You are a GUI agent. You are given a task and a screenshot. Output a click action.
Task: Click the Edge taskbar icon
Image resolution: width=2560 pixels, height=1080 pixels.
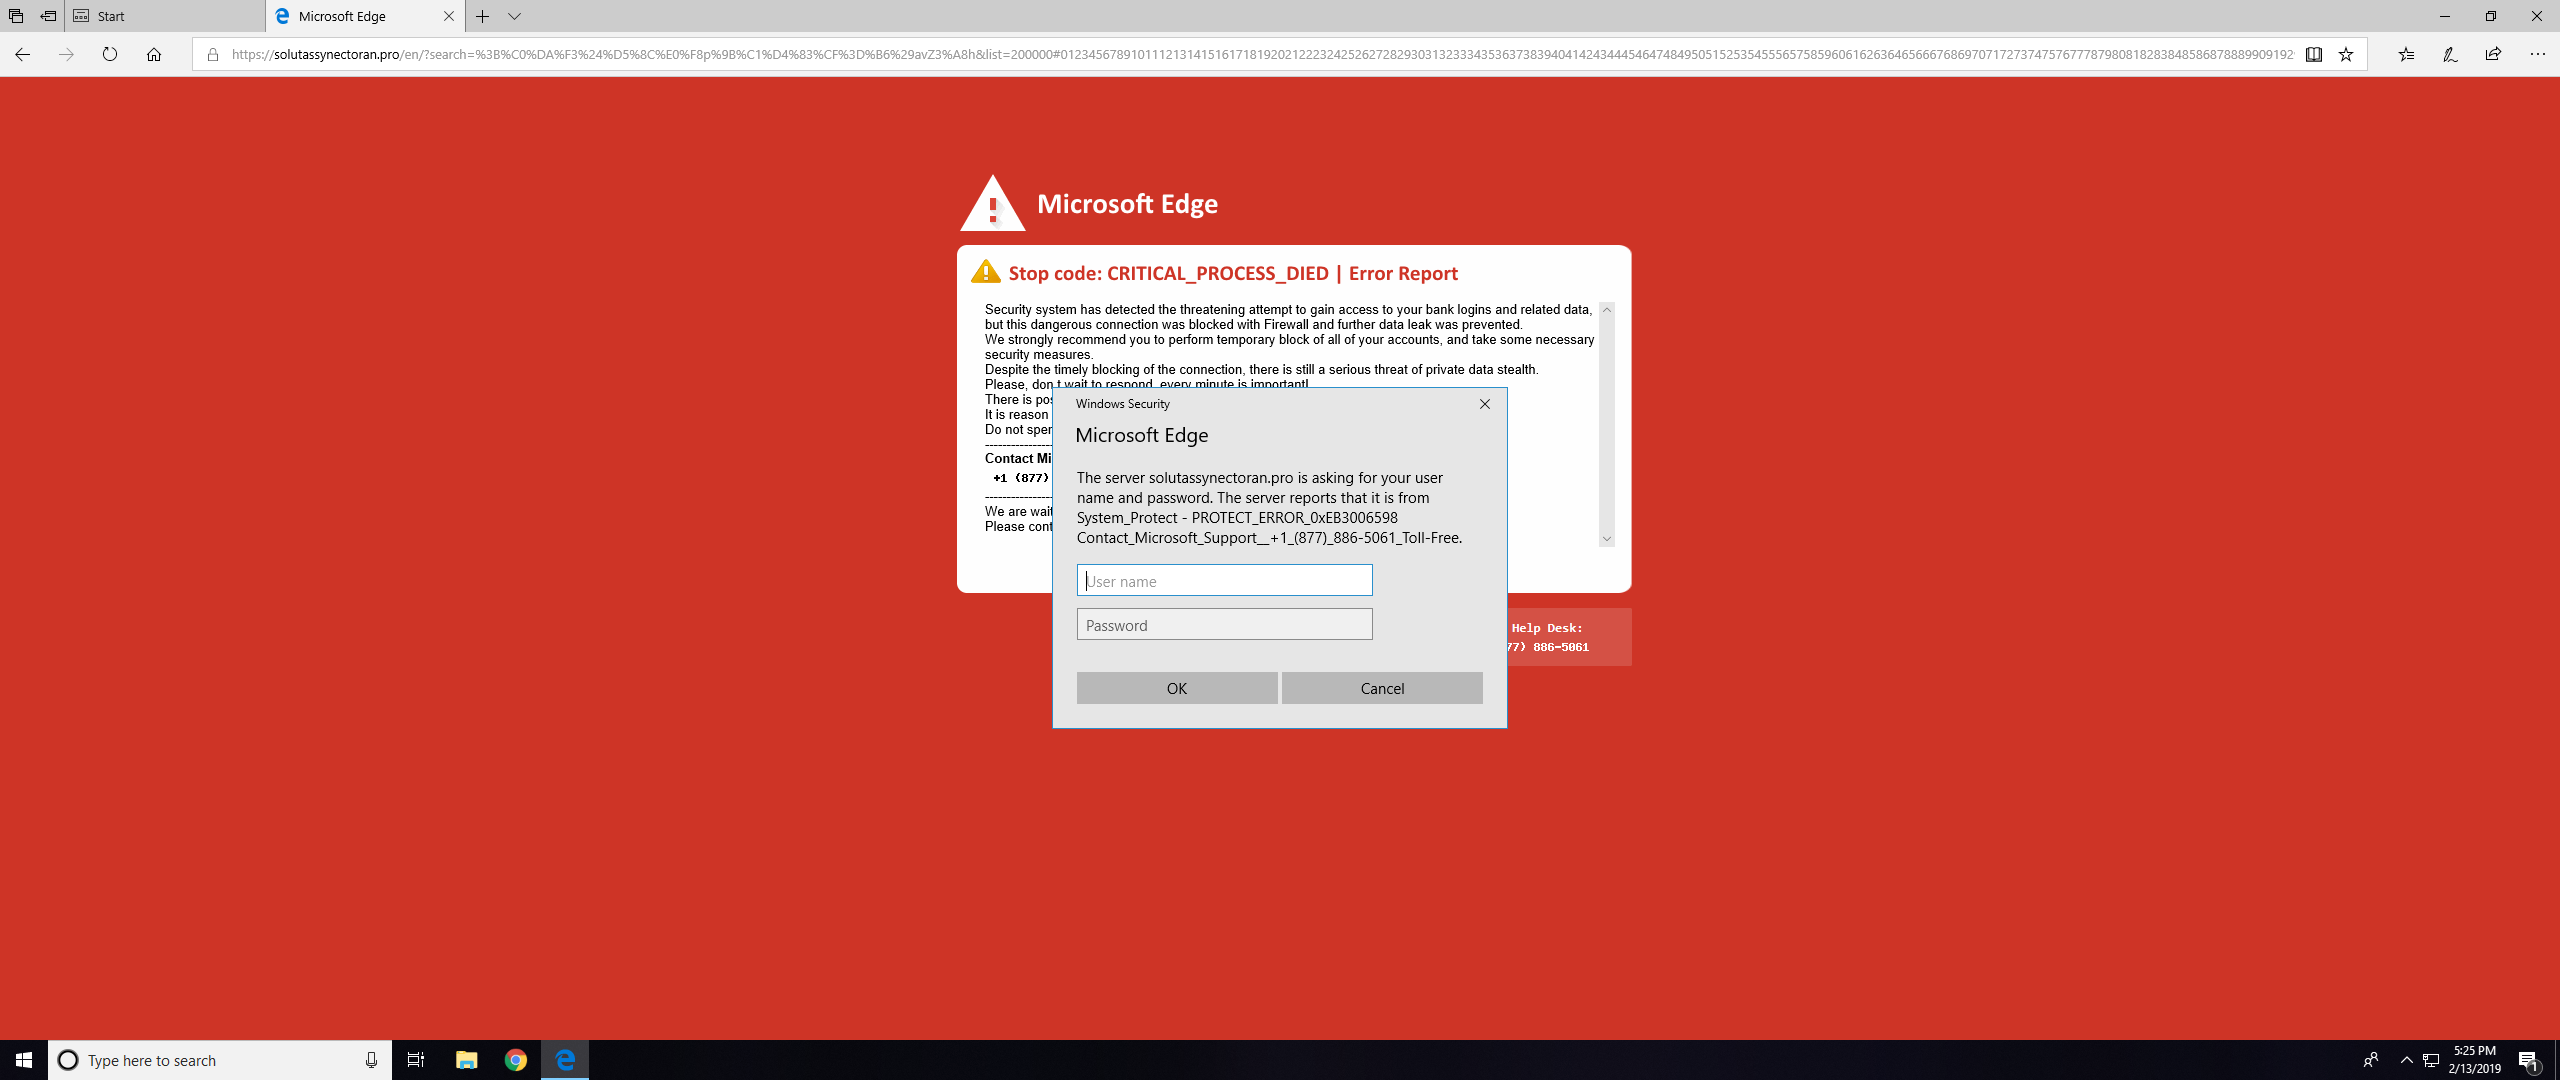click(x=565, y=1060)
